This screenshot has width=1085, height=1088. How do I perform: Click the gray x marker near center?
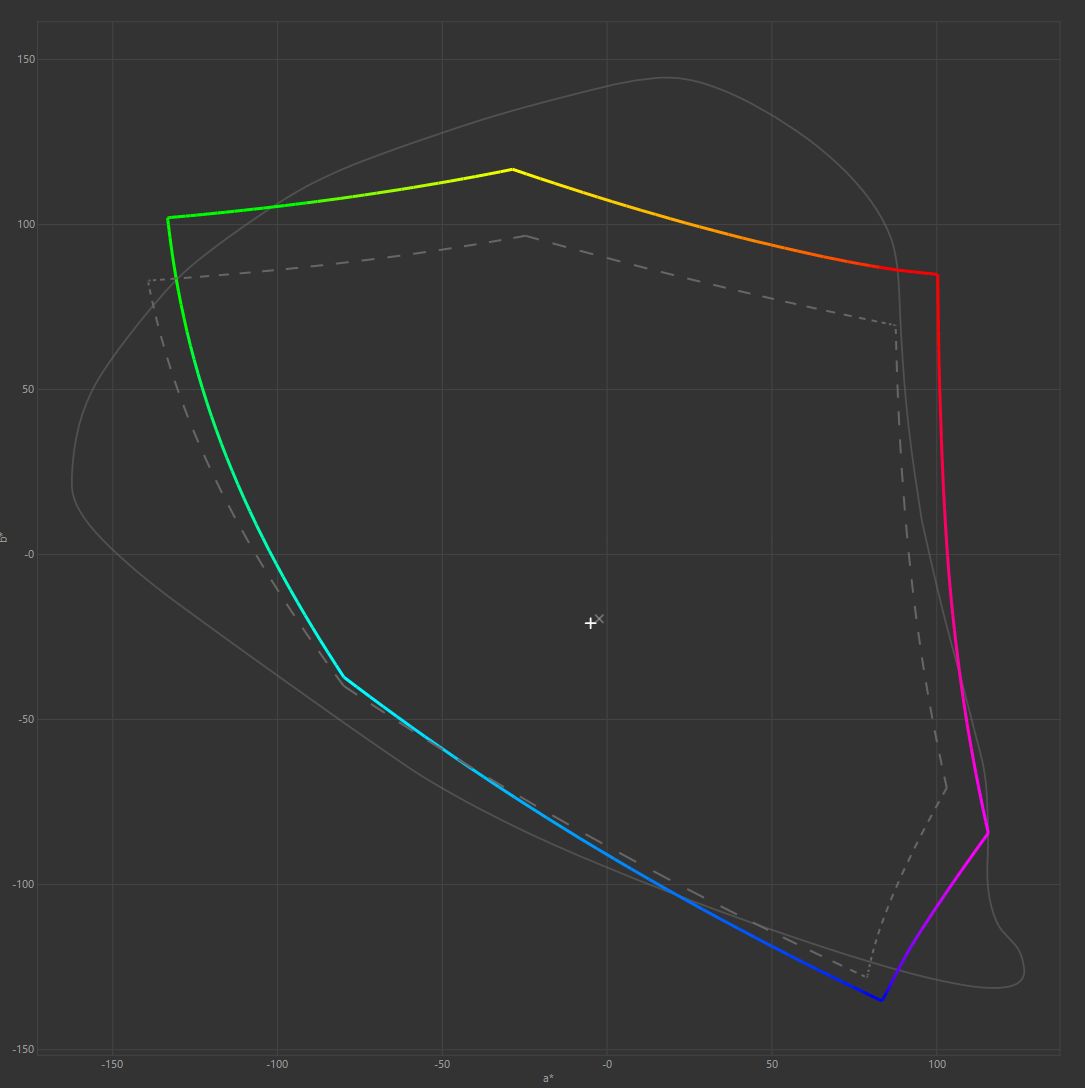point(599,619)
